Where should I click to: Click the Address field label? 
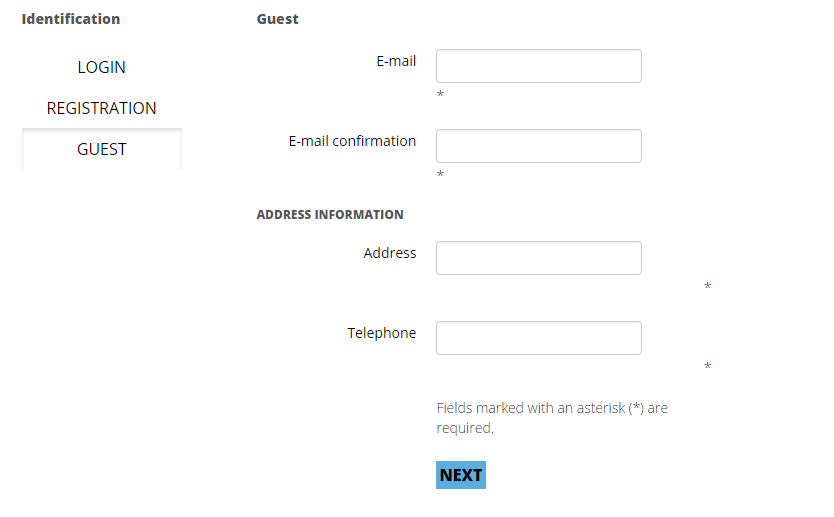click(x=390, y=253)
